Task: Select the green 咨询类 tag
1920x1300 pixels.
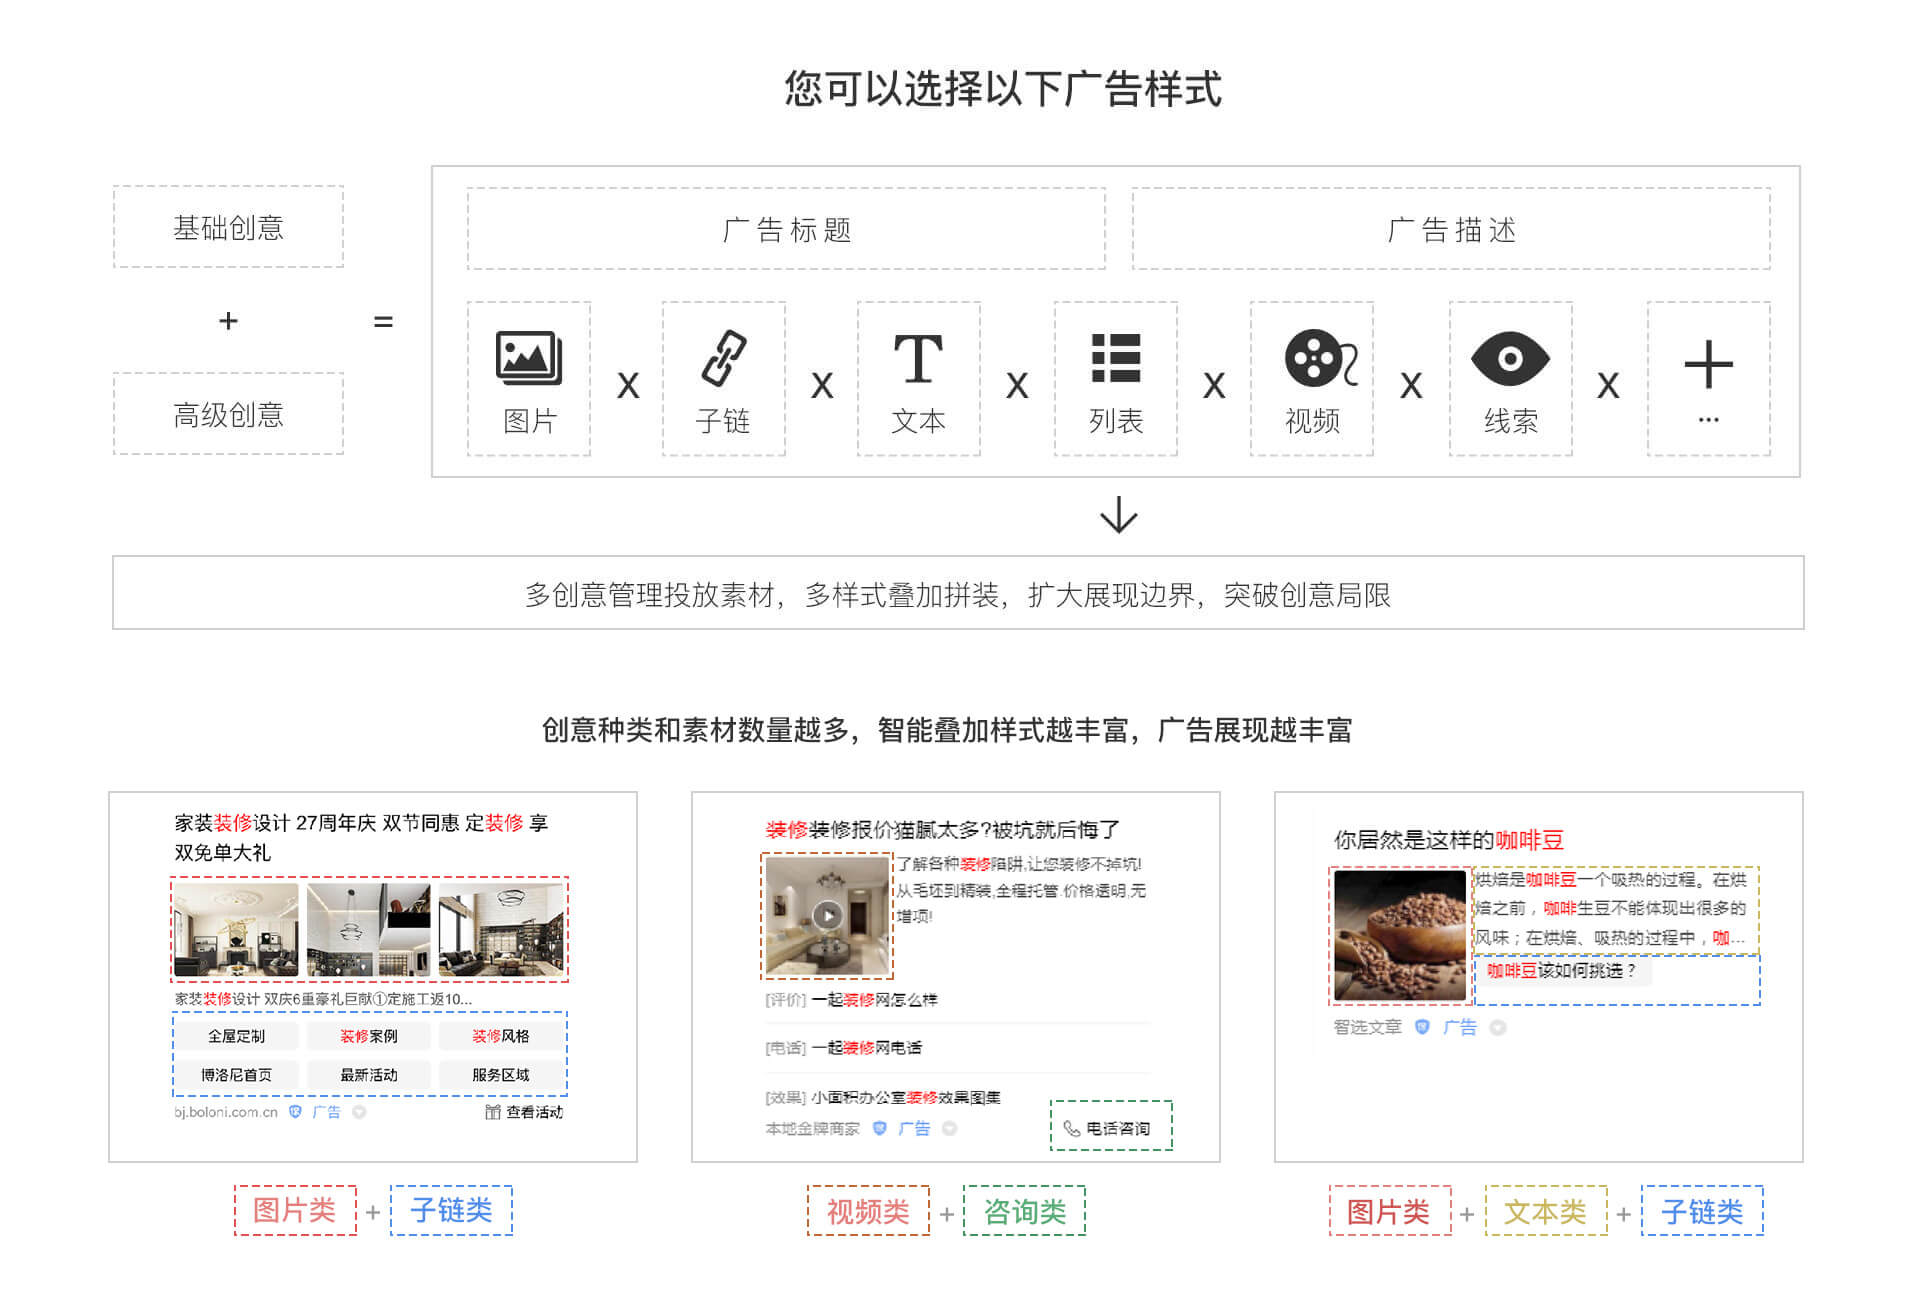Action: click(x=1024, y=1211)
